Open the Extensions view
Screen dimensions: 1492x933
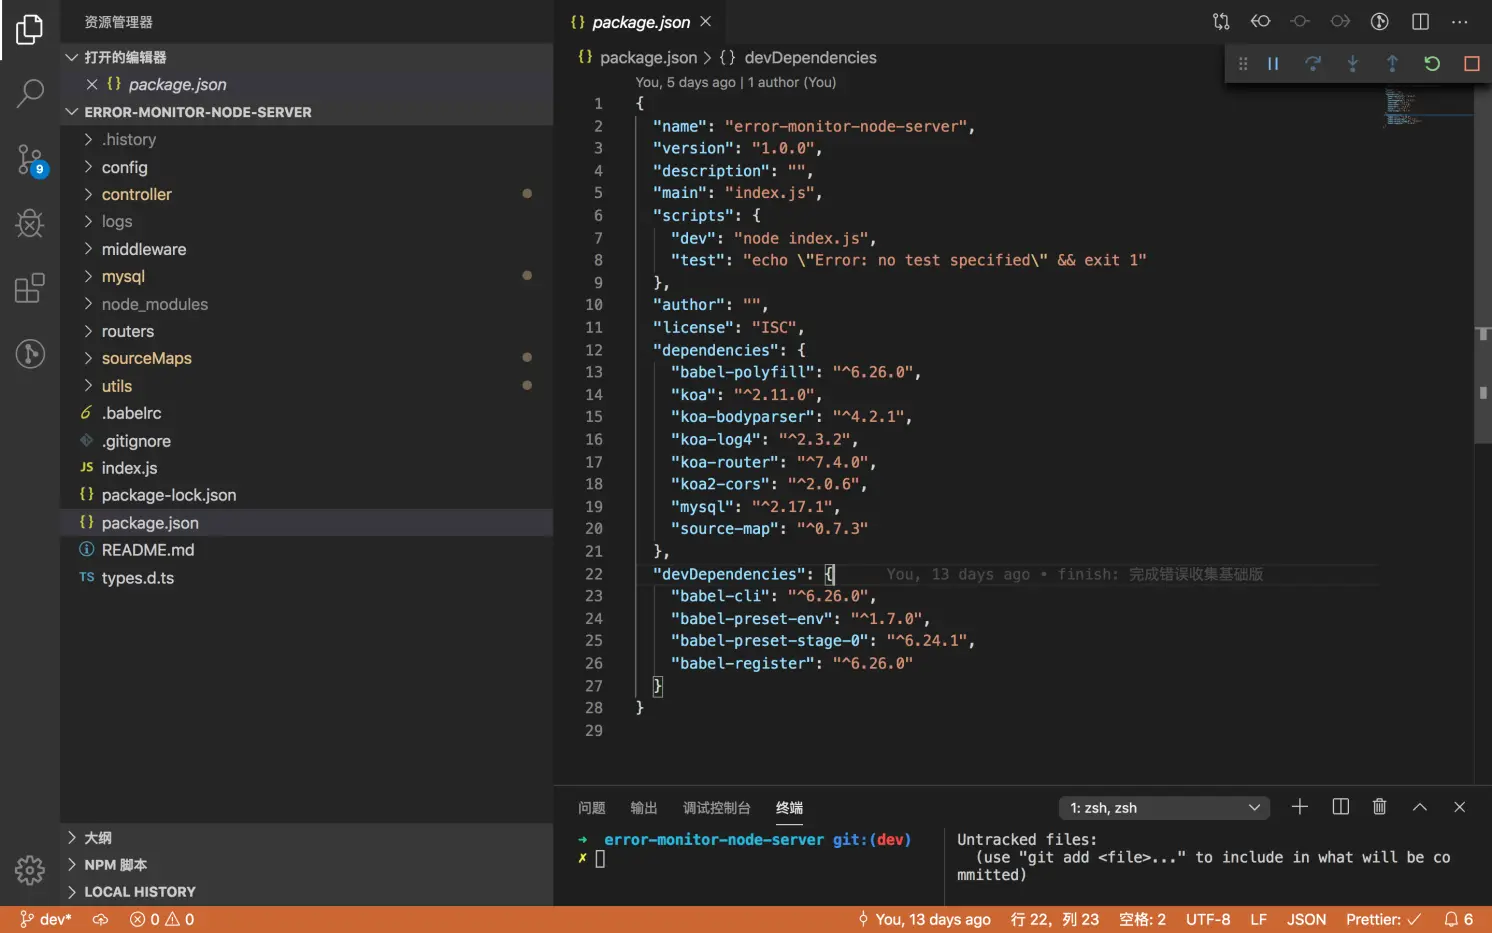coord(30,288)
